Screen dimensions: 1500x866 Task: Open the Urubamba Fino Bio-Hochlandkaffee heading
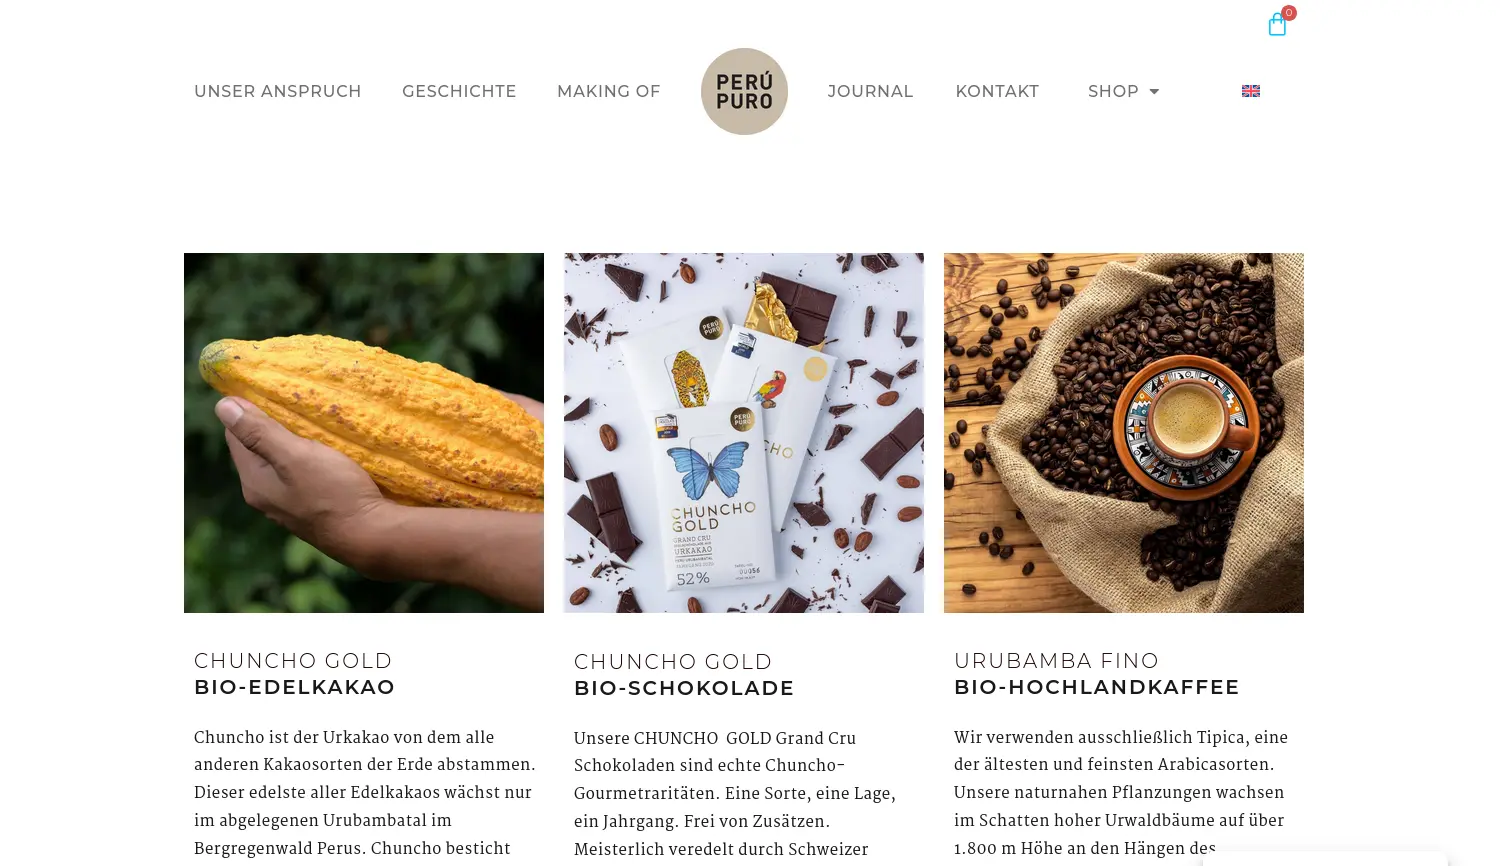tap(1097, 674)
